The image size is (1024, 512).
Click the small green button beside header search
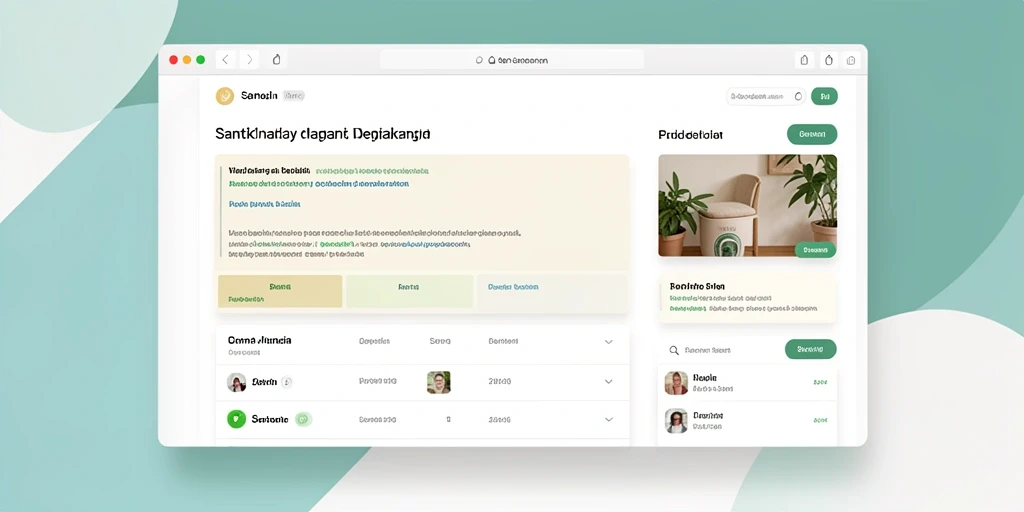coord(824,97)
